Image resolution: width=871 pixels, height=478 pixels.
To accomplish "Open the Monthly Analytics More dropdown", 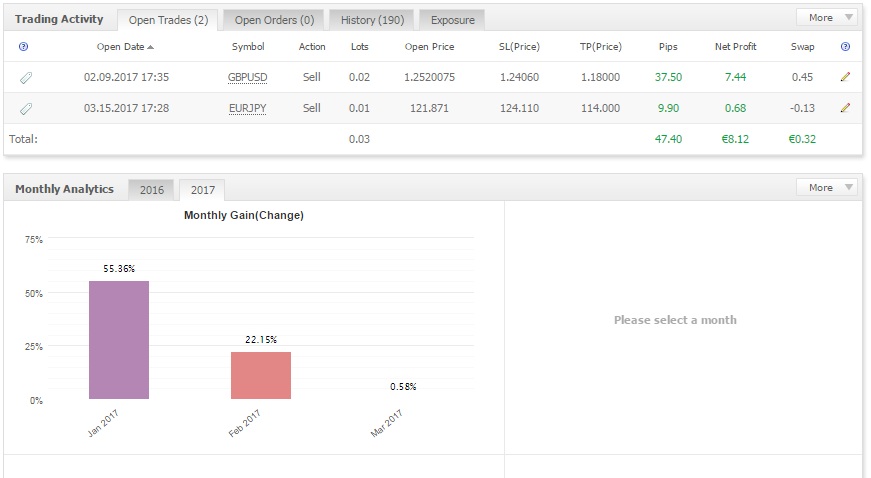I will click(x=826, y=188).
